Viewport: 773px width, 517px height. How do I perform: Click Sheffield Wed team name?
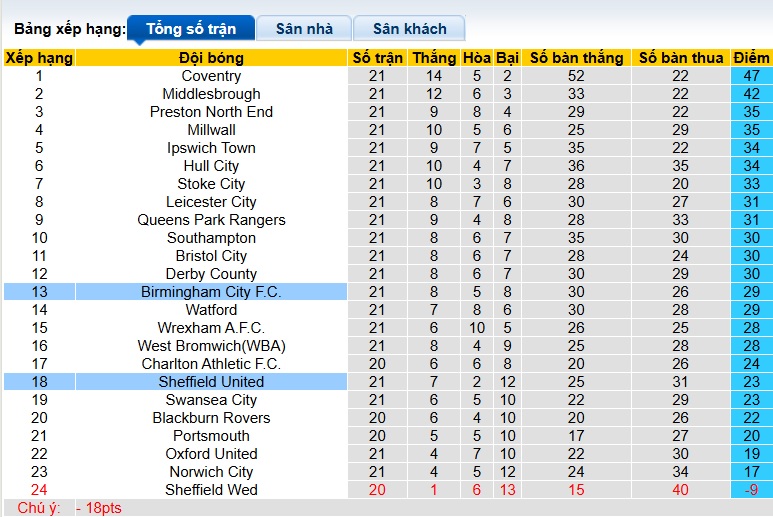point(211,490)
